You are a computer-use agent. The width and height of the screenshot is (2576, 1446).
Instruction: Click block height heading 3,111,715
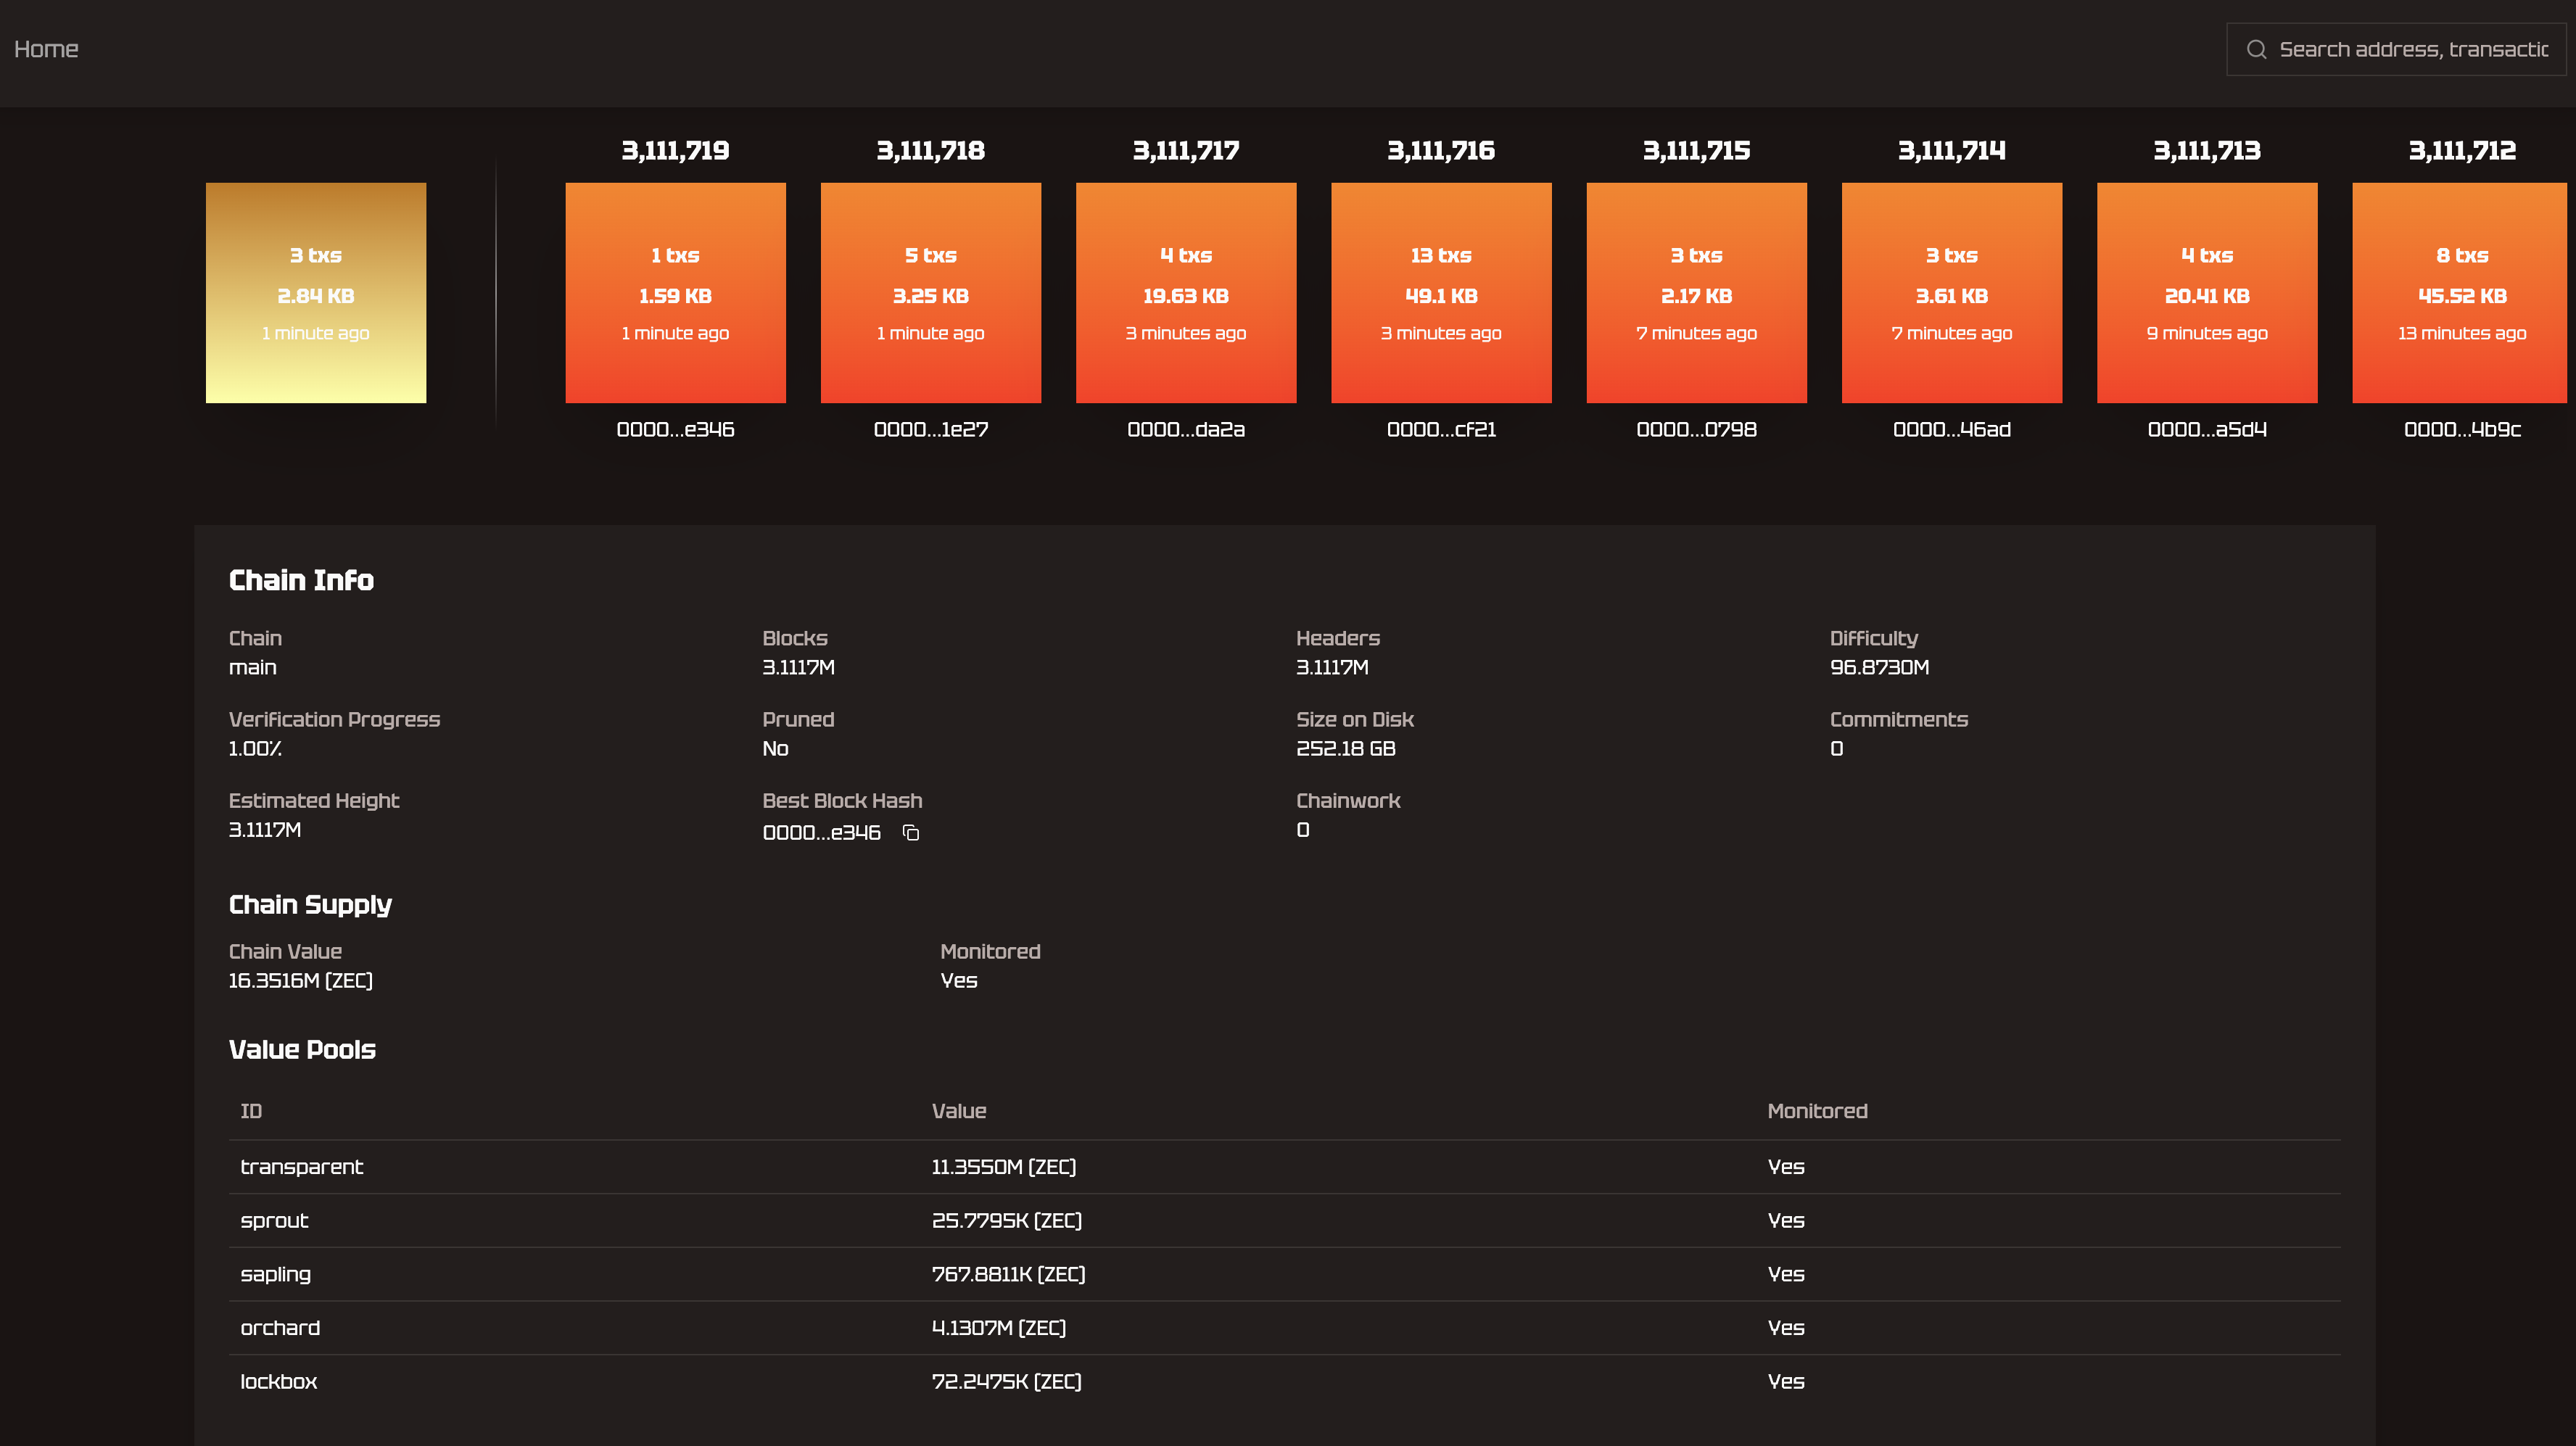[1696, 151]
